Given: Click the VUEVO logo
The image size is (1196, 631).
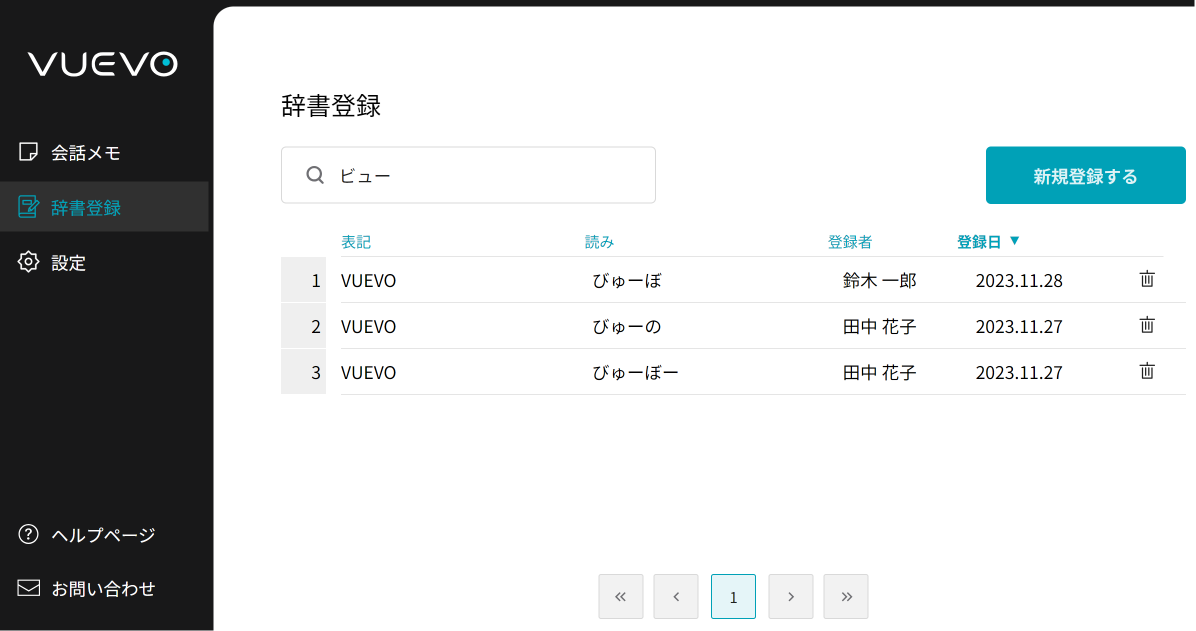Looking at the screenshot, I should point(102,63).
